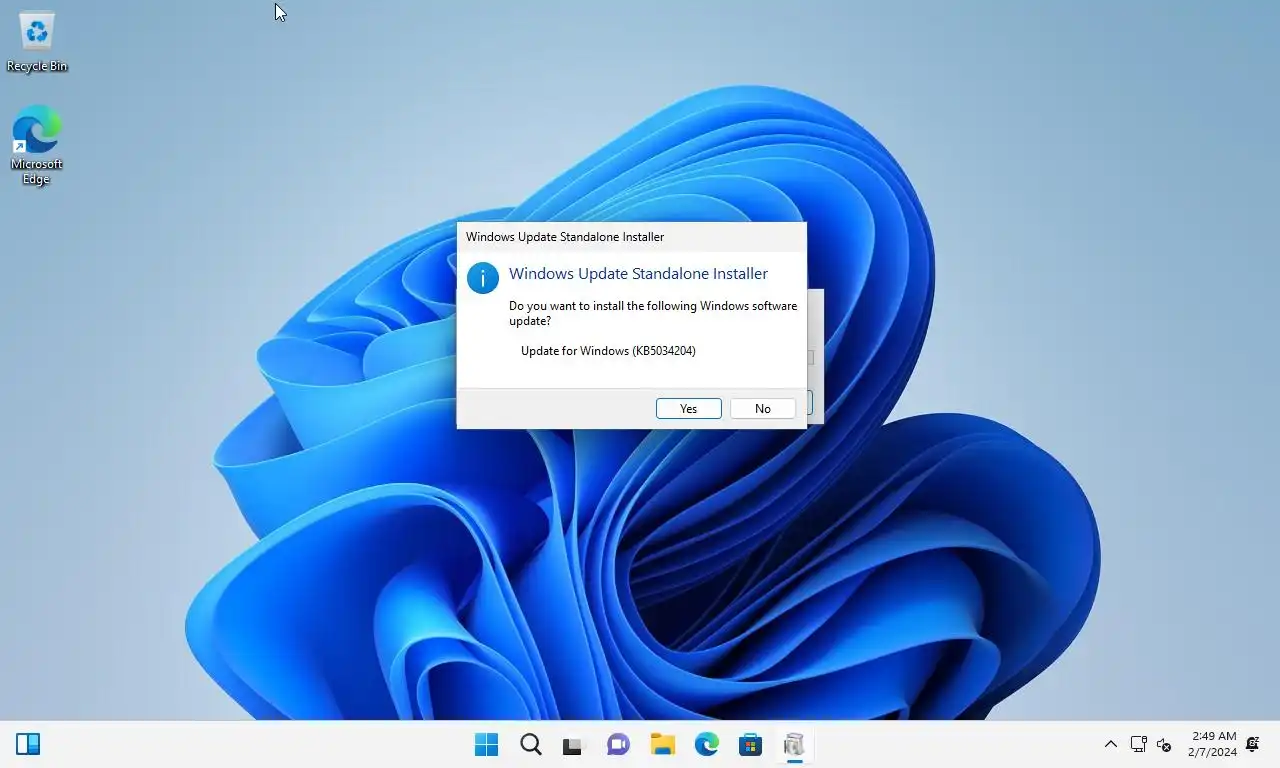Open the Recycle Bin desktop icon
The width and height of the screenshot is (1280, 768).
pyautogui.click(x=37, y=41)
